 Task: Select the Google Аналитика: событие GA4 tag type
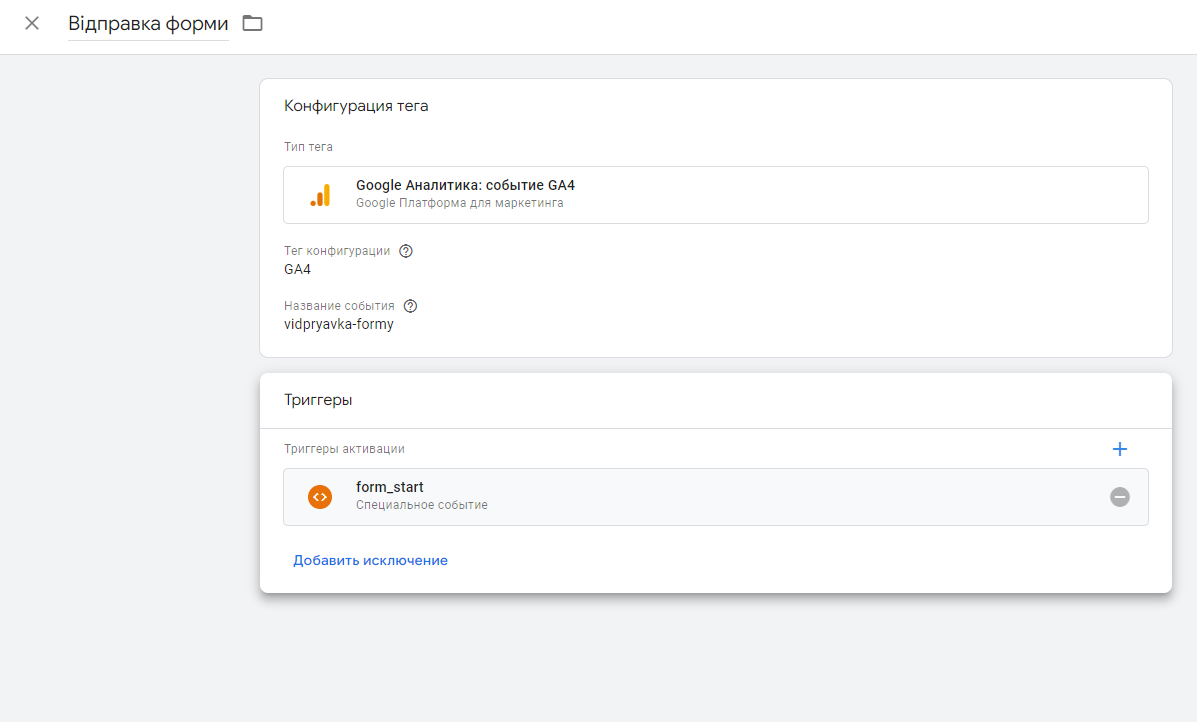pyautogui.click(x=465, y=186)
